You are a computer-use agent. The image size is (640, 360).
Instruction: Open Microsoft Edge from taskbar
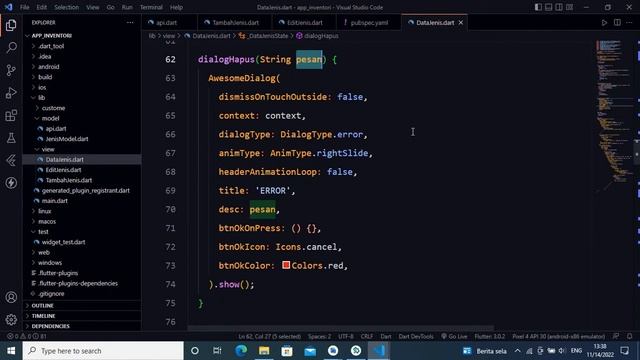coord(241,351)
